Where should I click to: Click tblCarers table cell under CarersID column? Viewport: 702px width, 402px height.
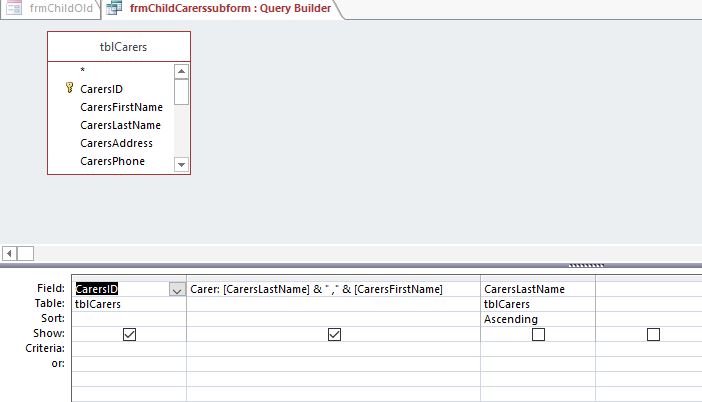tap(129, 304)
